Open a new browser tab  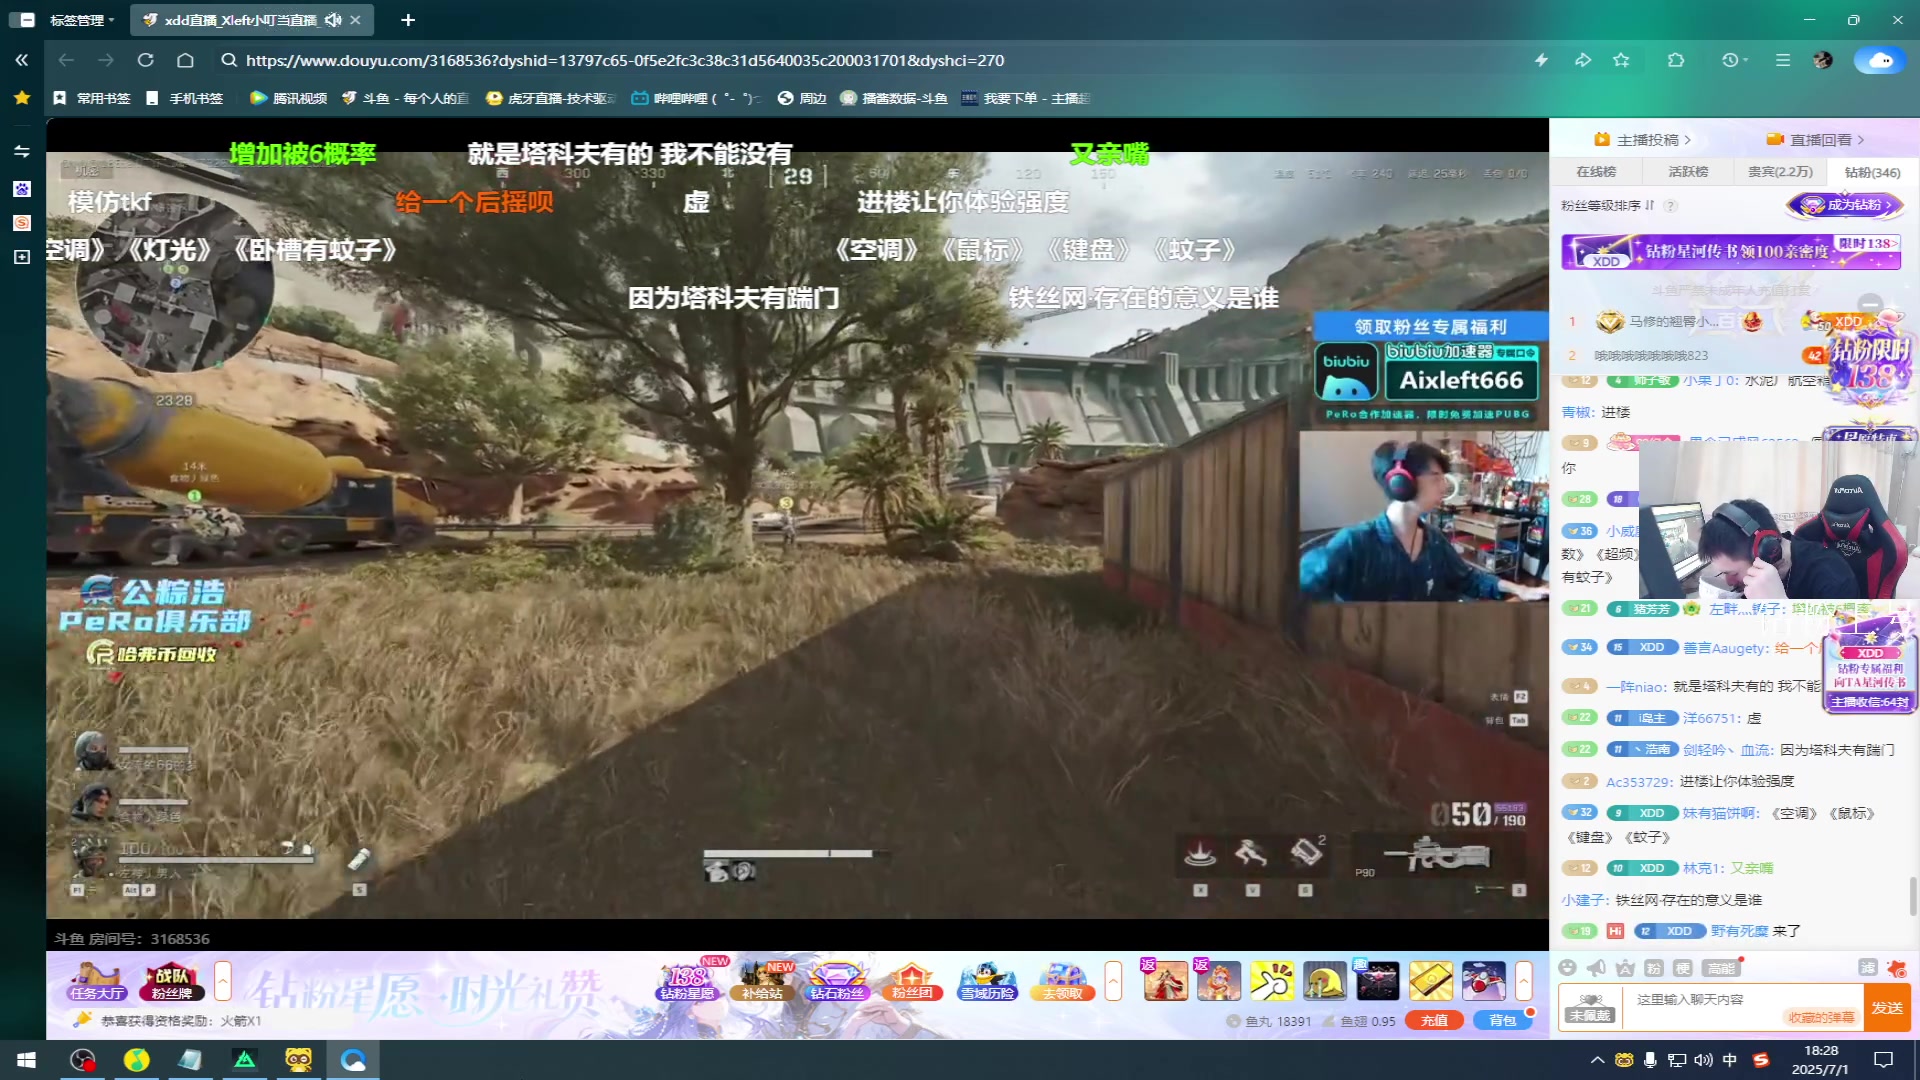click(x=408, y=20)
